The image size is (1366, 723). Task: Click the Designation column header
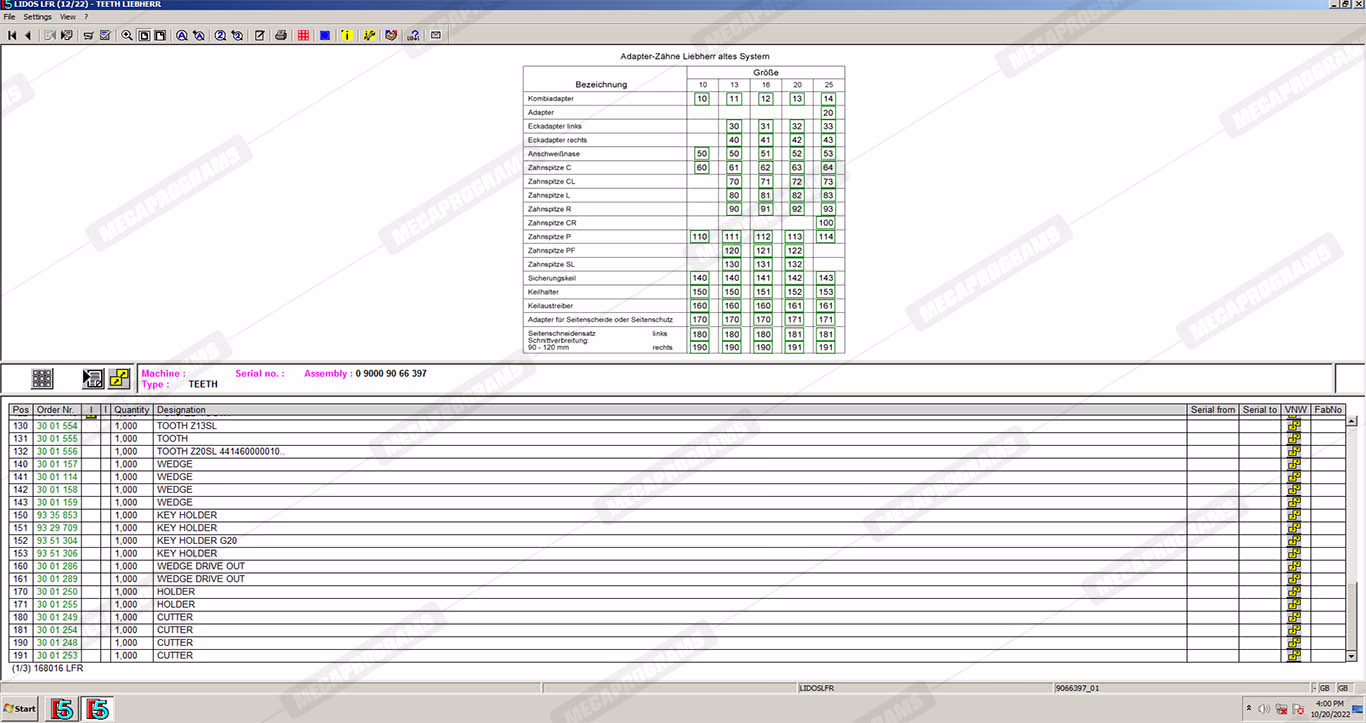(669, 410)
